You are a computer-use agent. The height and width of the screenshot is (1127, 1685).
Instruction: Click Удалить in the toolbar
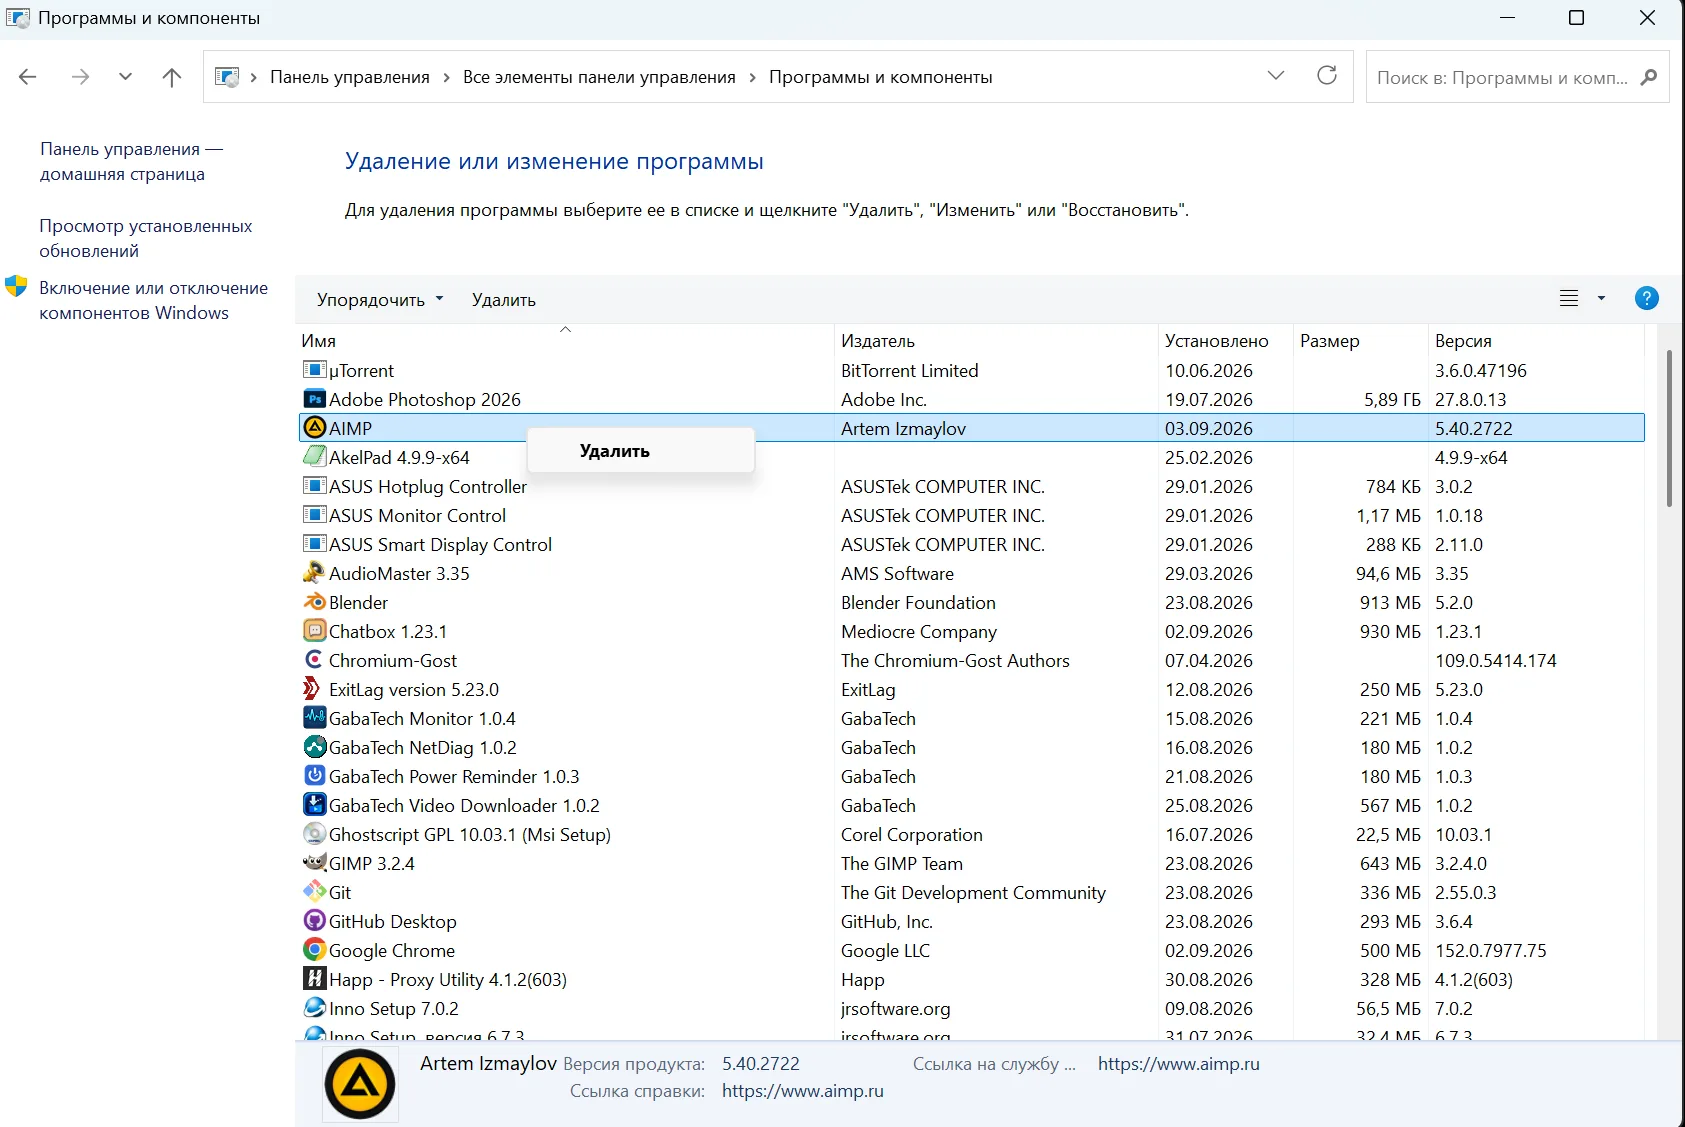504,299
